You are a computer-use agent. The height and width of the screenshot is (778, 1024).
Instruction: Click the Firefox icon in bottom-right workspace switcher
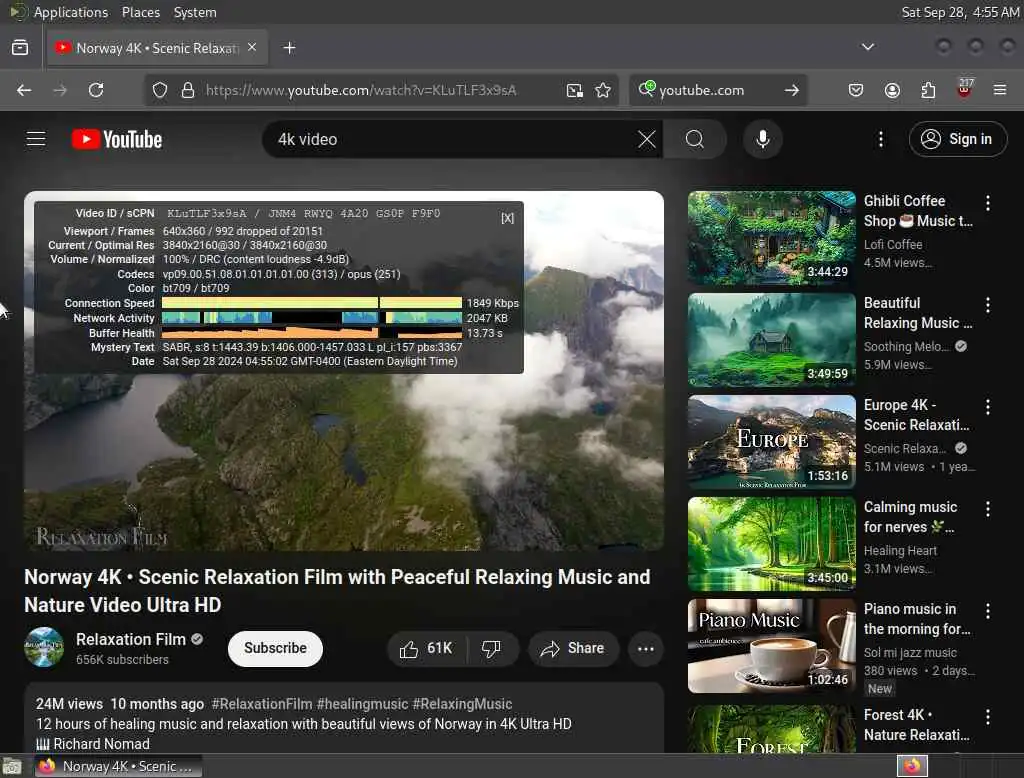tap(912, 766)
